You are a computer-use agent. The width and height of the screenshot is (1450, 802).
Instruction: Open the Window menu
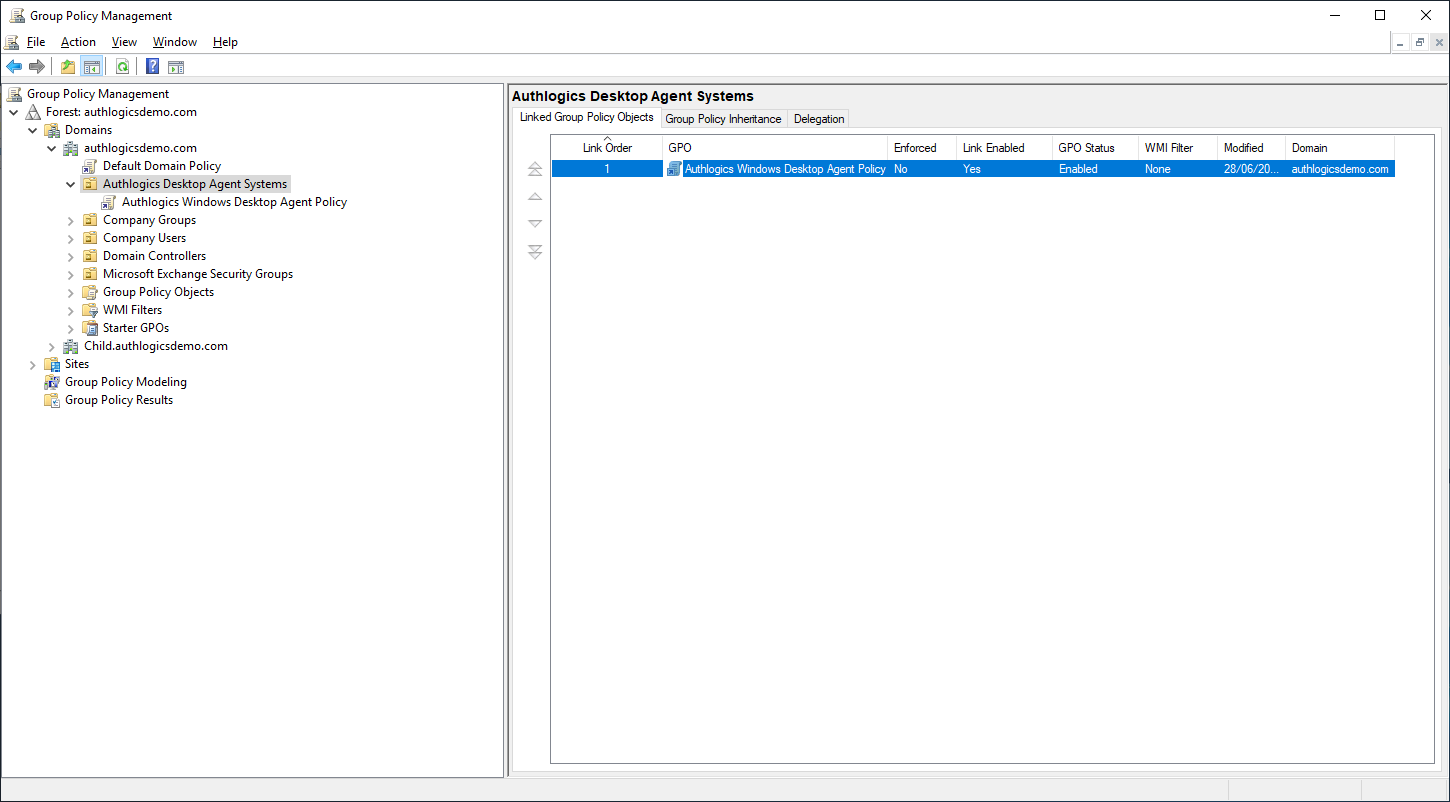click(x=175, y=42)
